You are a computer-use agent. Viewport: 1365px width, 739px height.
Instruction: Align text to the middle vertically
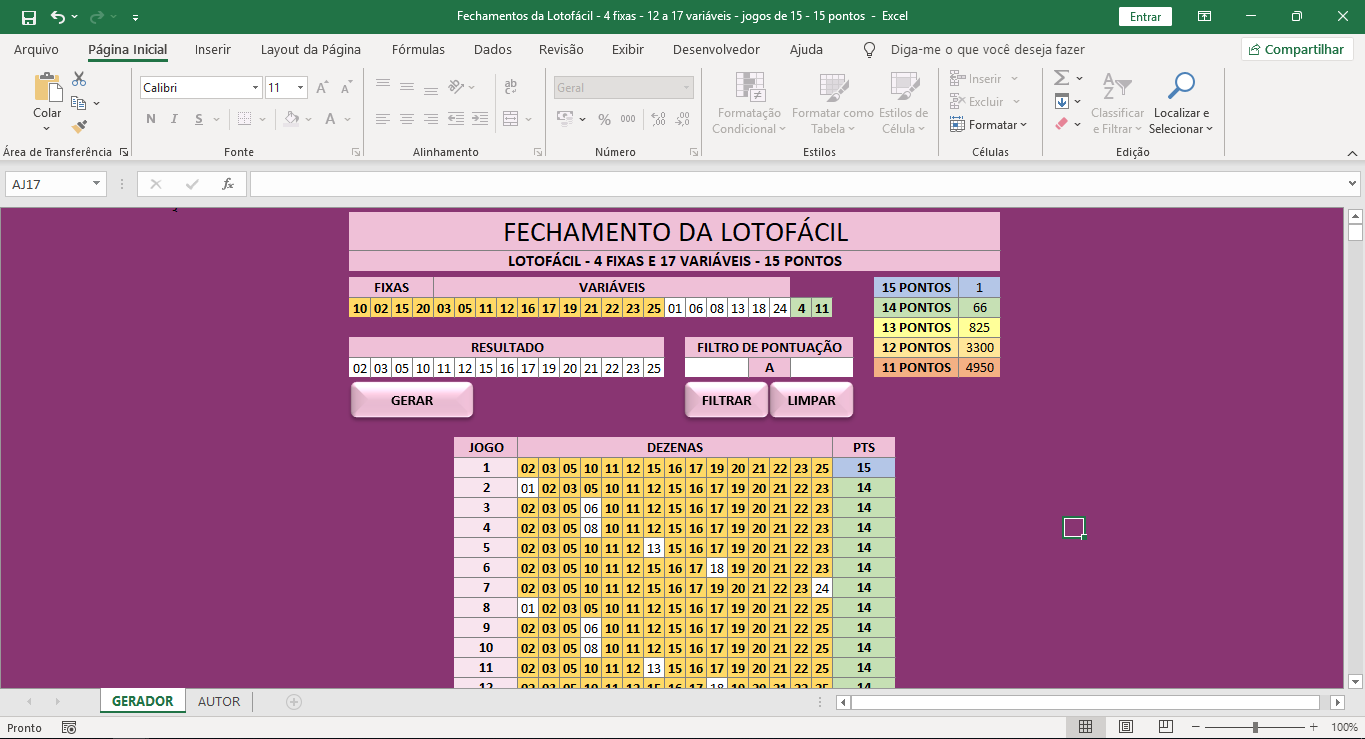(x=407, y=87)
